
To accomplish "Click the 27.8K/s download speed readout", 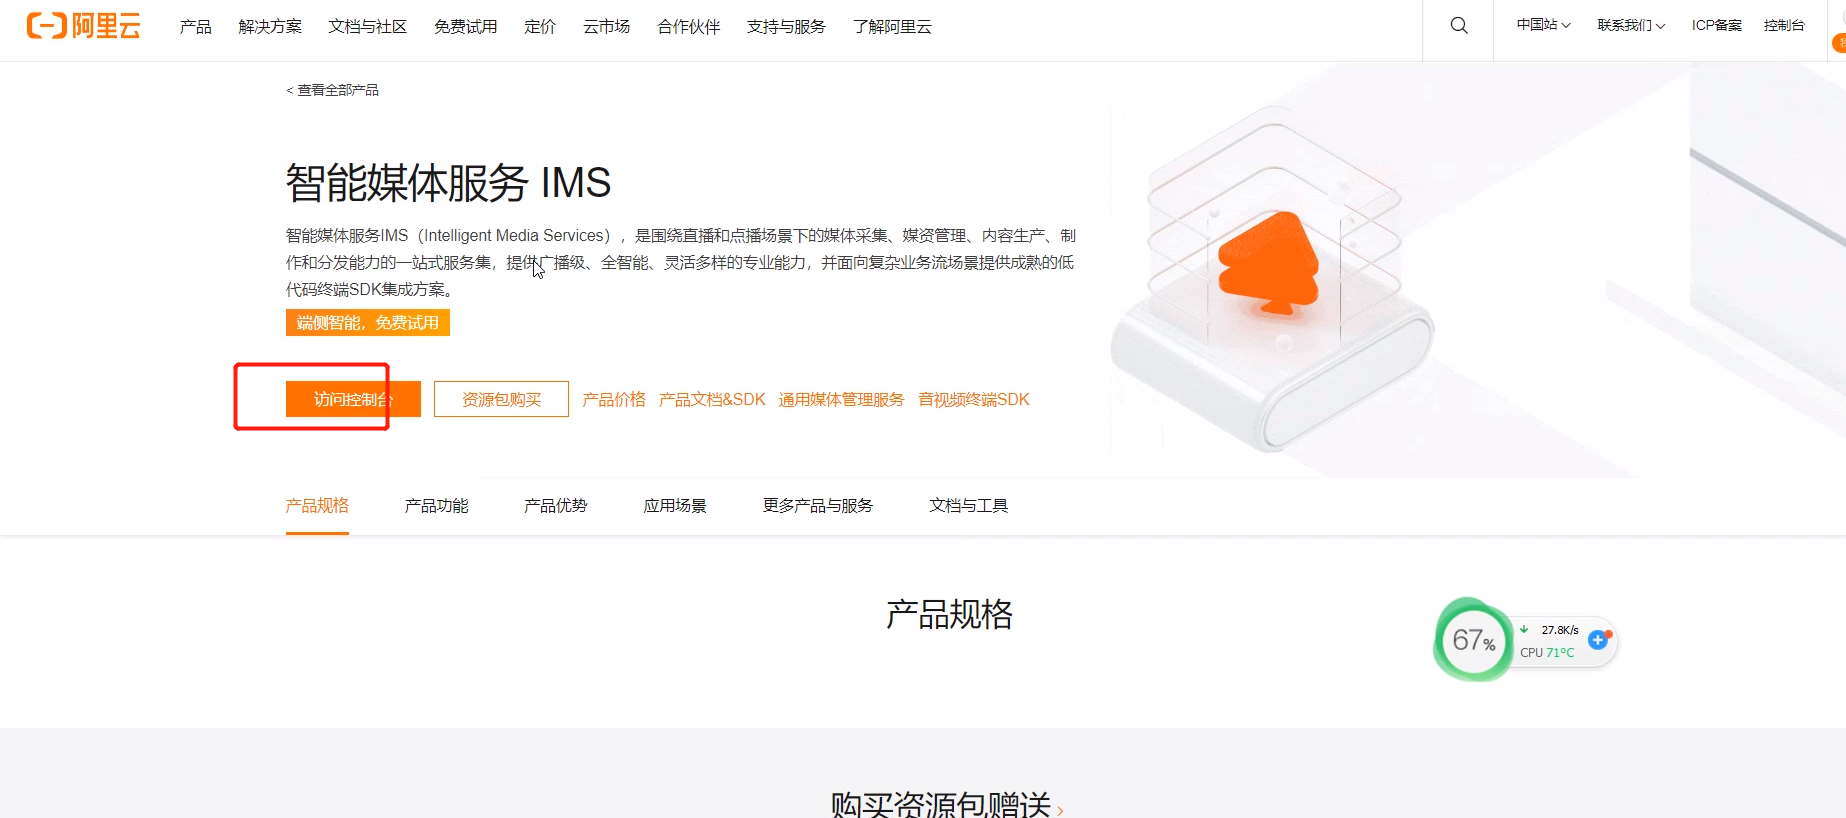I will 1559,630.
